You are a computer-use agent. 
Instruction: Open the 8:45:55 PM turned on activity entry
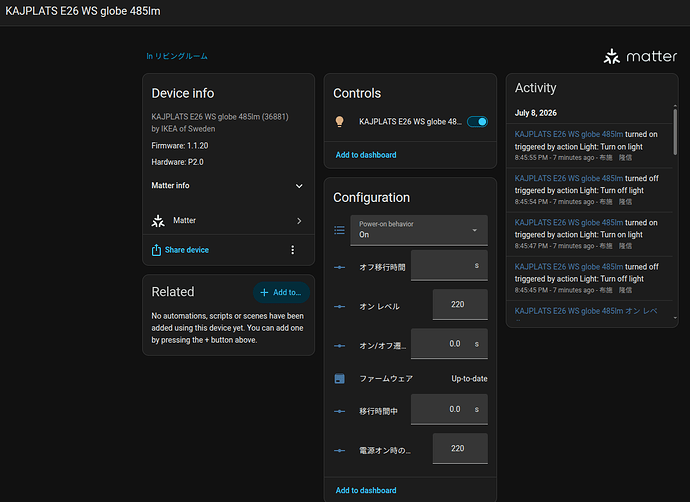[589, 146]
